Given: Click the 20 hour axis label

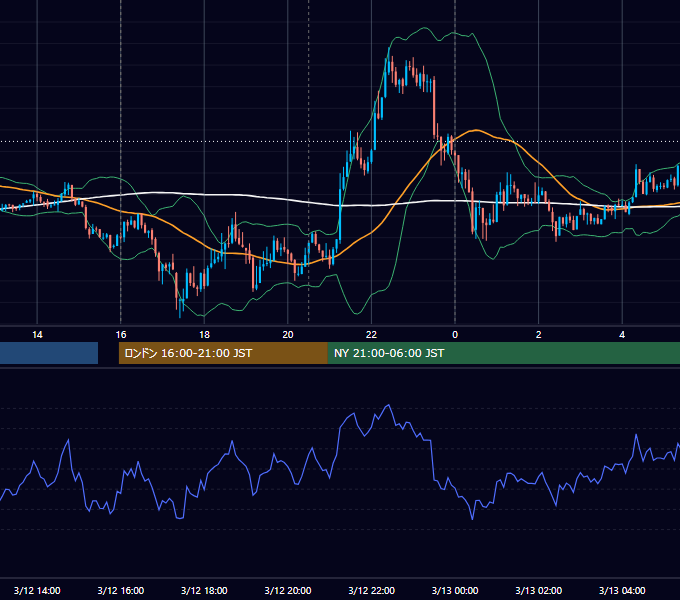Looking at the screenshot, I should (x=288, y=335).
